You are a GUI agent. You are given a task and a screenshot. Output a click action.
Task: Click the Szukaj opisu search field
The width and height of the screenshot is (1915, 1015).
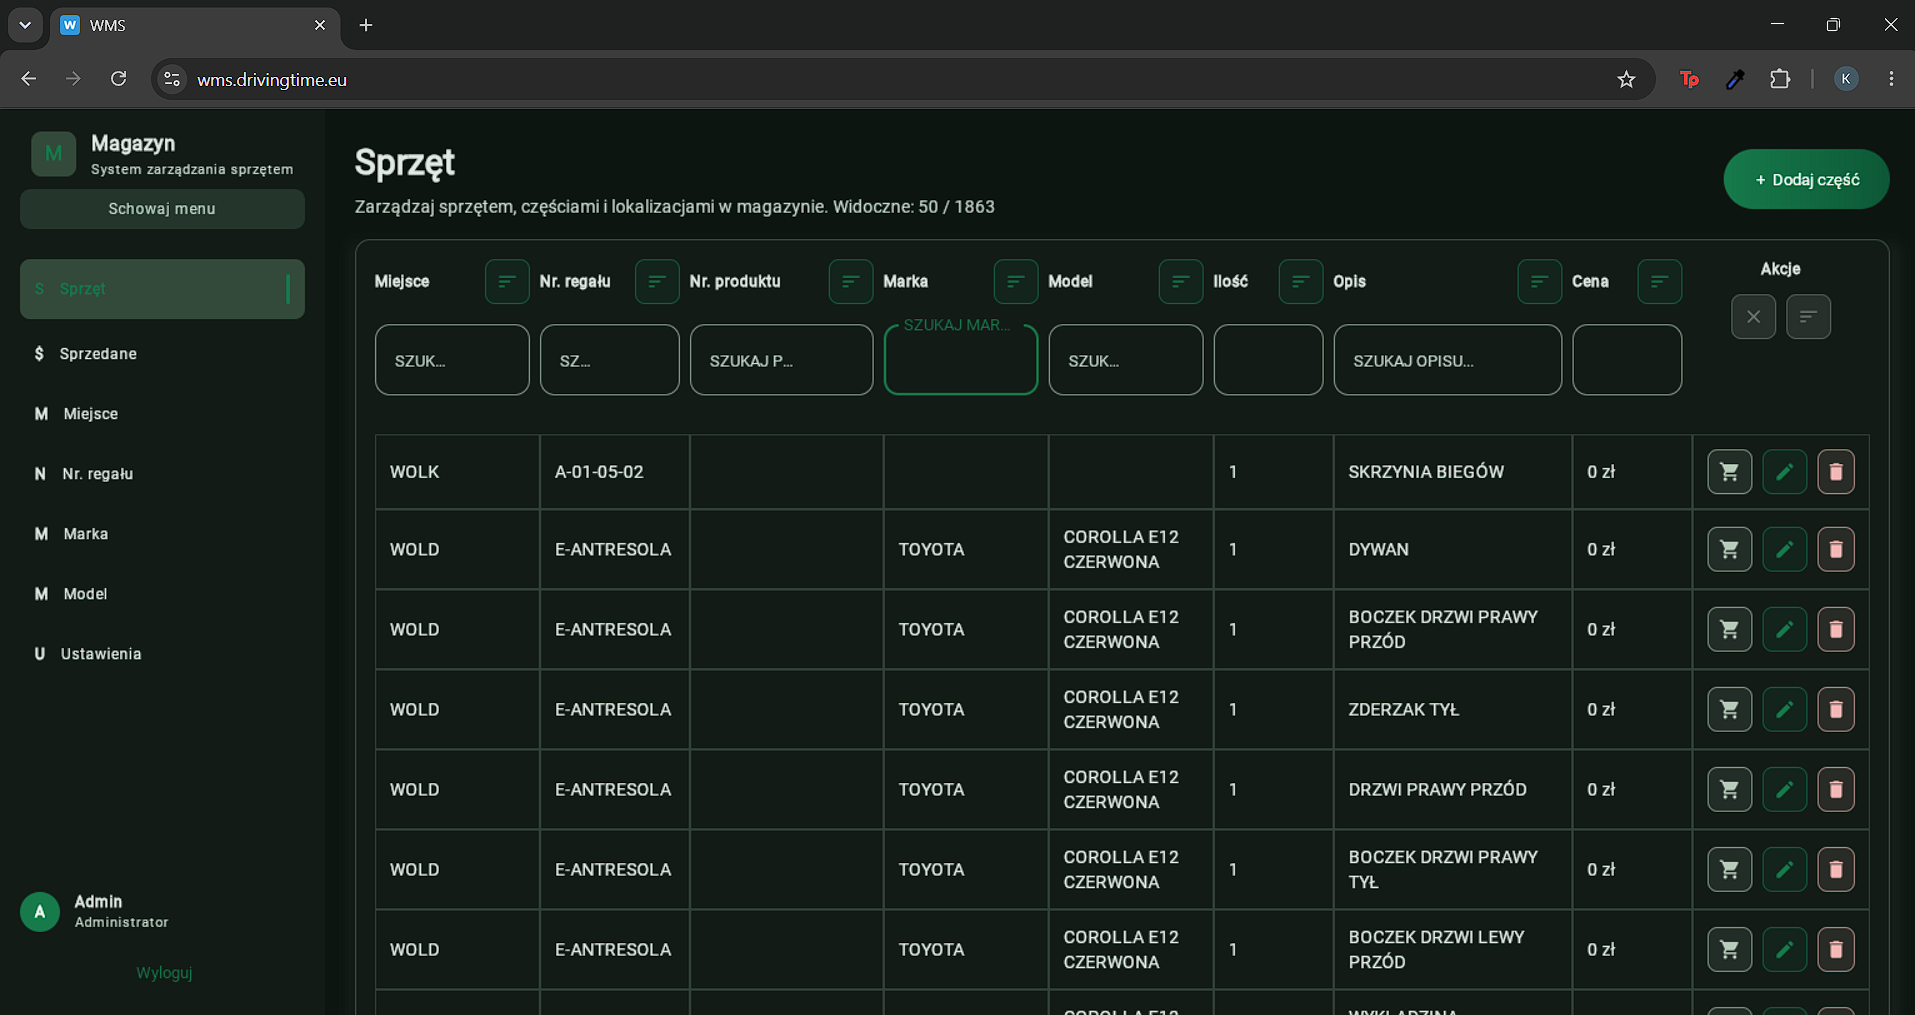pos(1447,360)
